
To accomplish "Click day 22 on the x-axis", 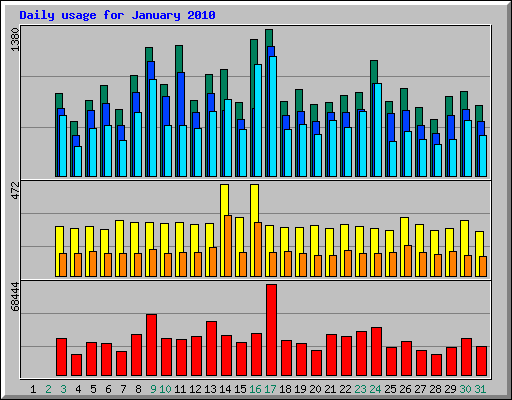I will pos(345,389).
